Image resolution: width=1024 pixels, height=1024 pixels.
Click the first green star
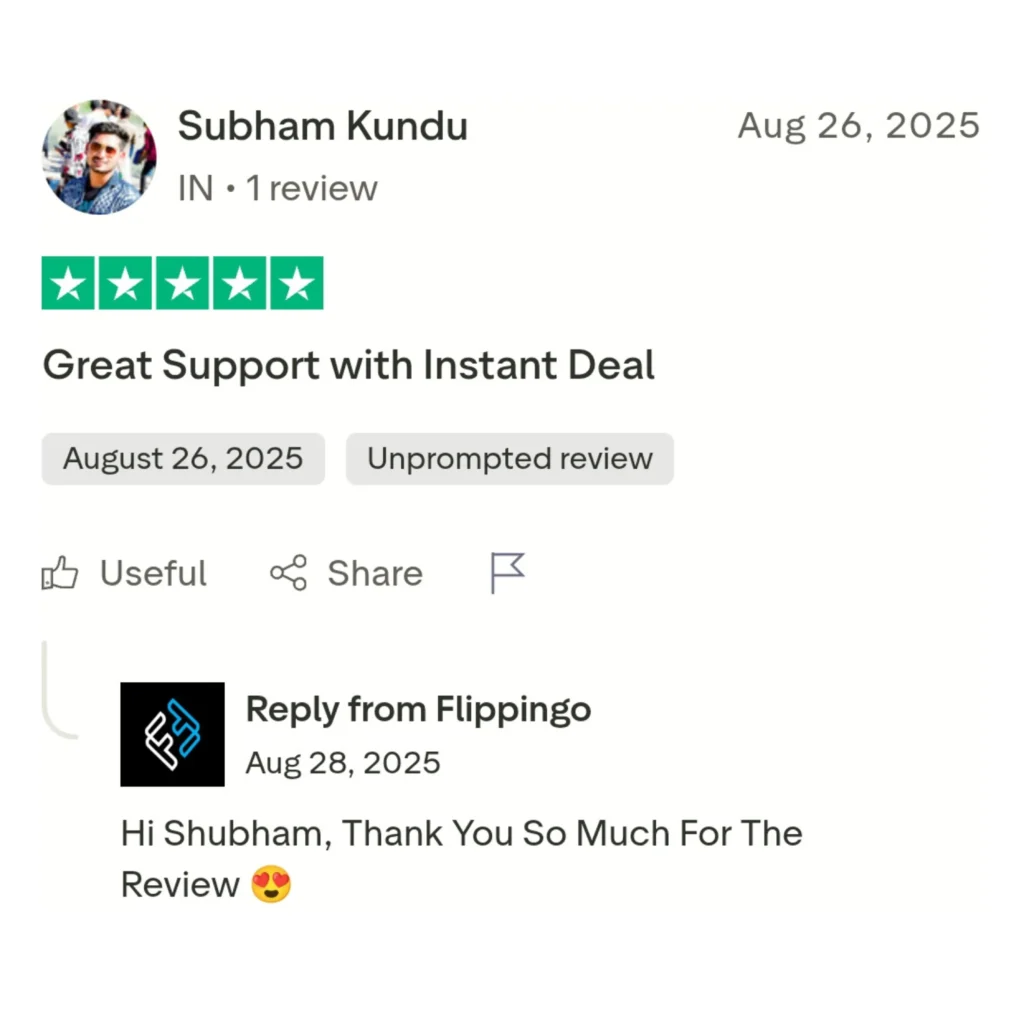pyautogui.click(x=68, y=284)
